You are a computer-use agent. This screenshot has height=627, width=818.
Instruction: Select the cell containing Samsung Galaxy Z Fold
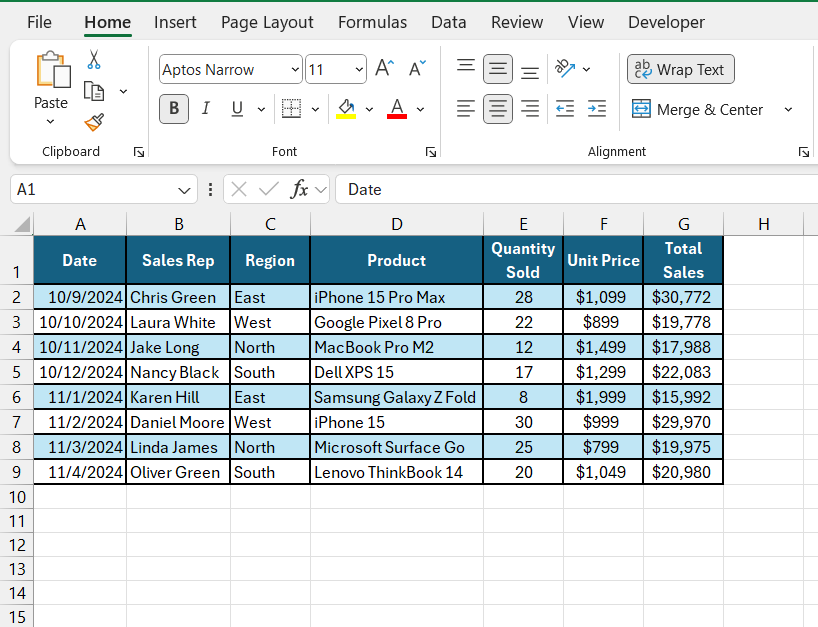[x=396, y=397]
